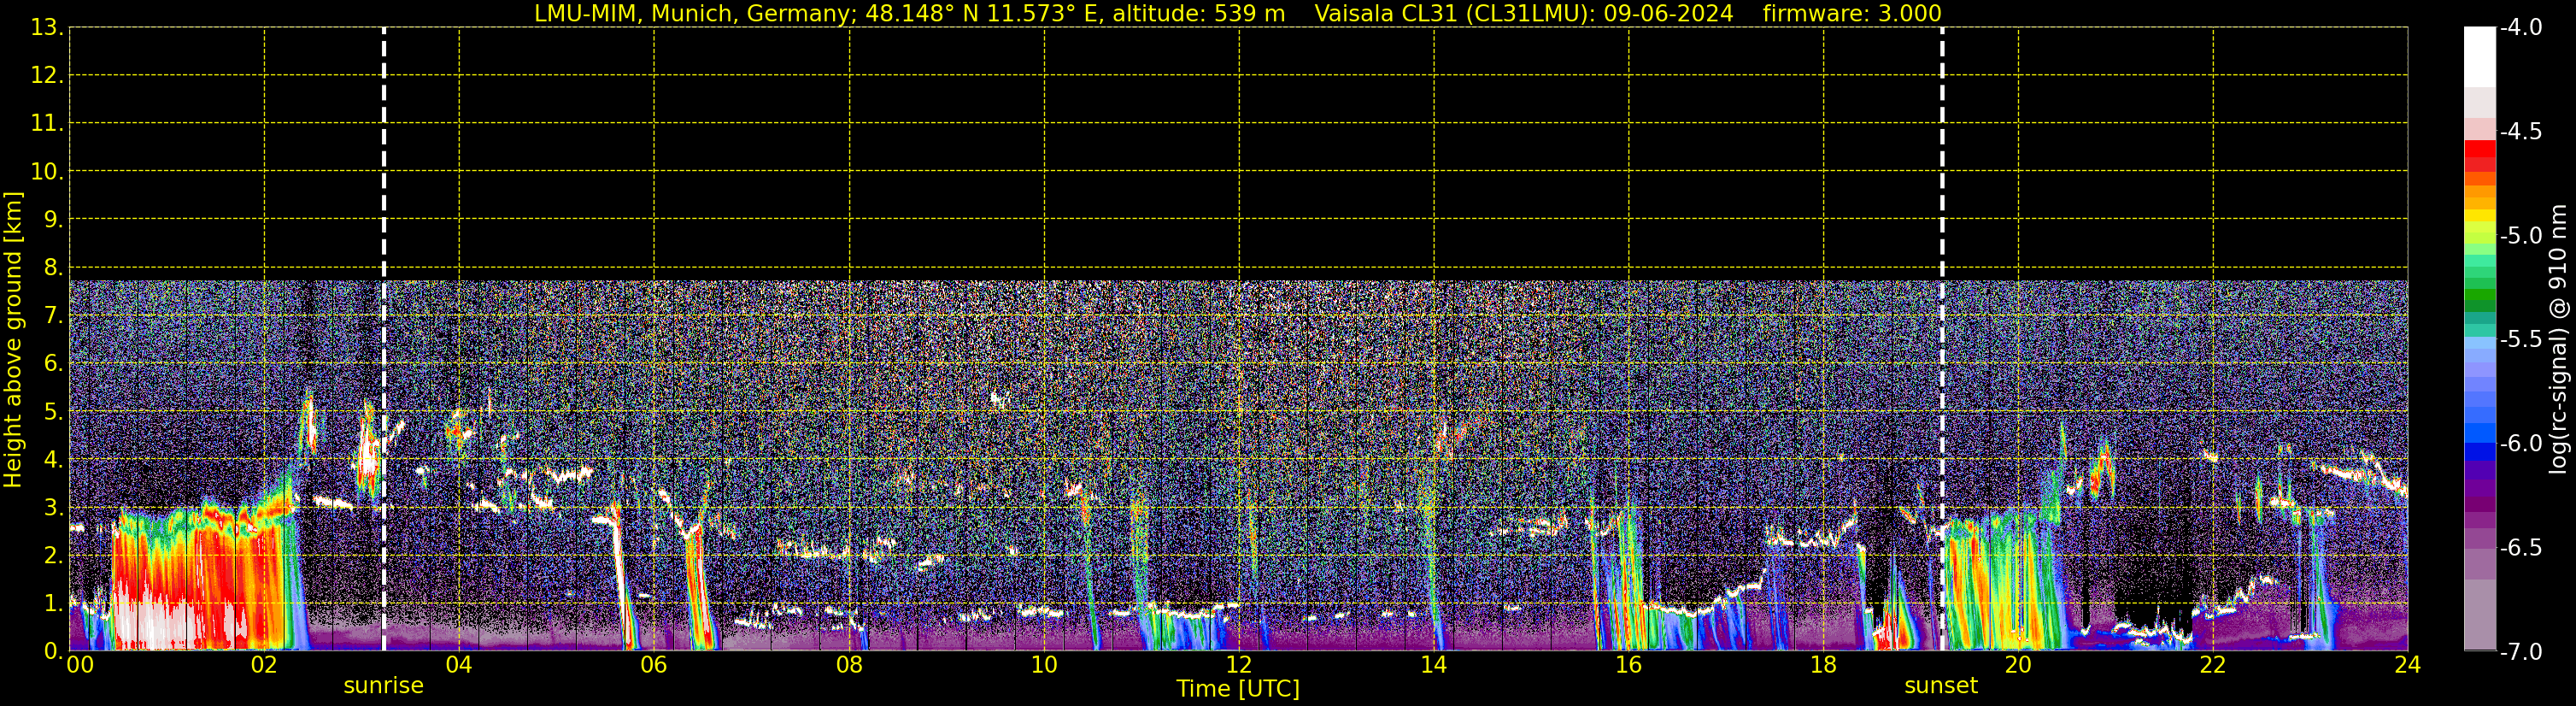Viewport: 2576px width, 706px height.
Task: Click the "04" time axis tick label
Action: point(459,665)
